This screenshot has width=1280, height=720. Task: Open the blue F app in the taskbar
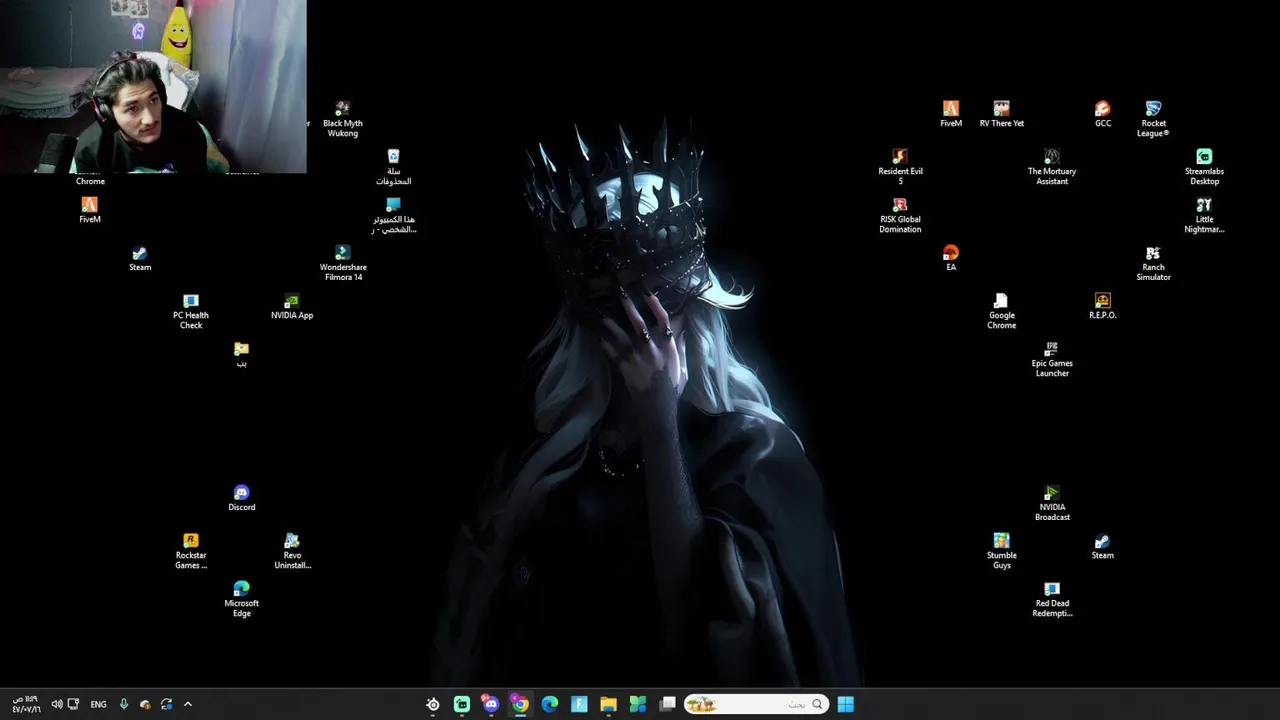coord(579,704)
